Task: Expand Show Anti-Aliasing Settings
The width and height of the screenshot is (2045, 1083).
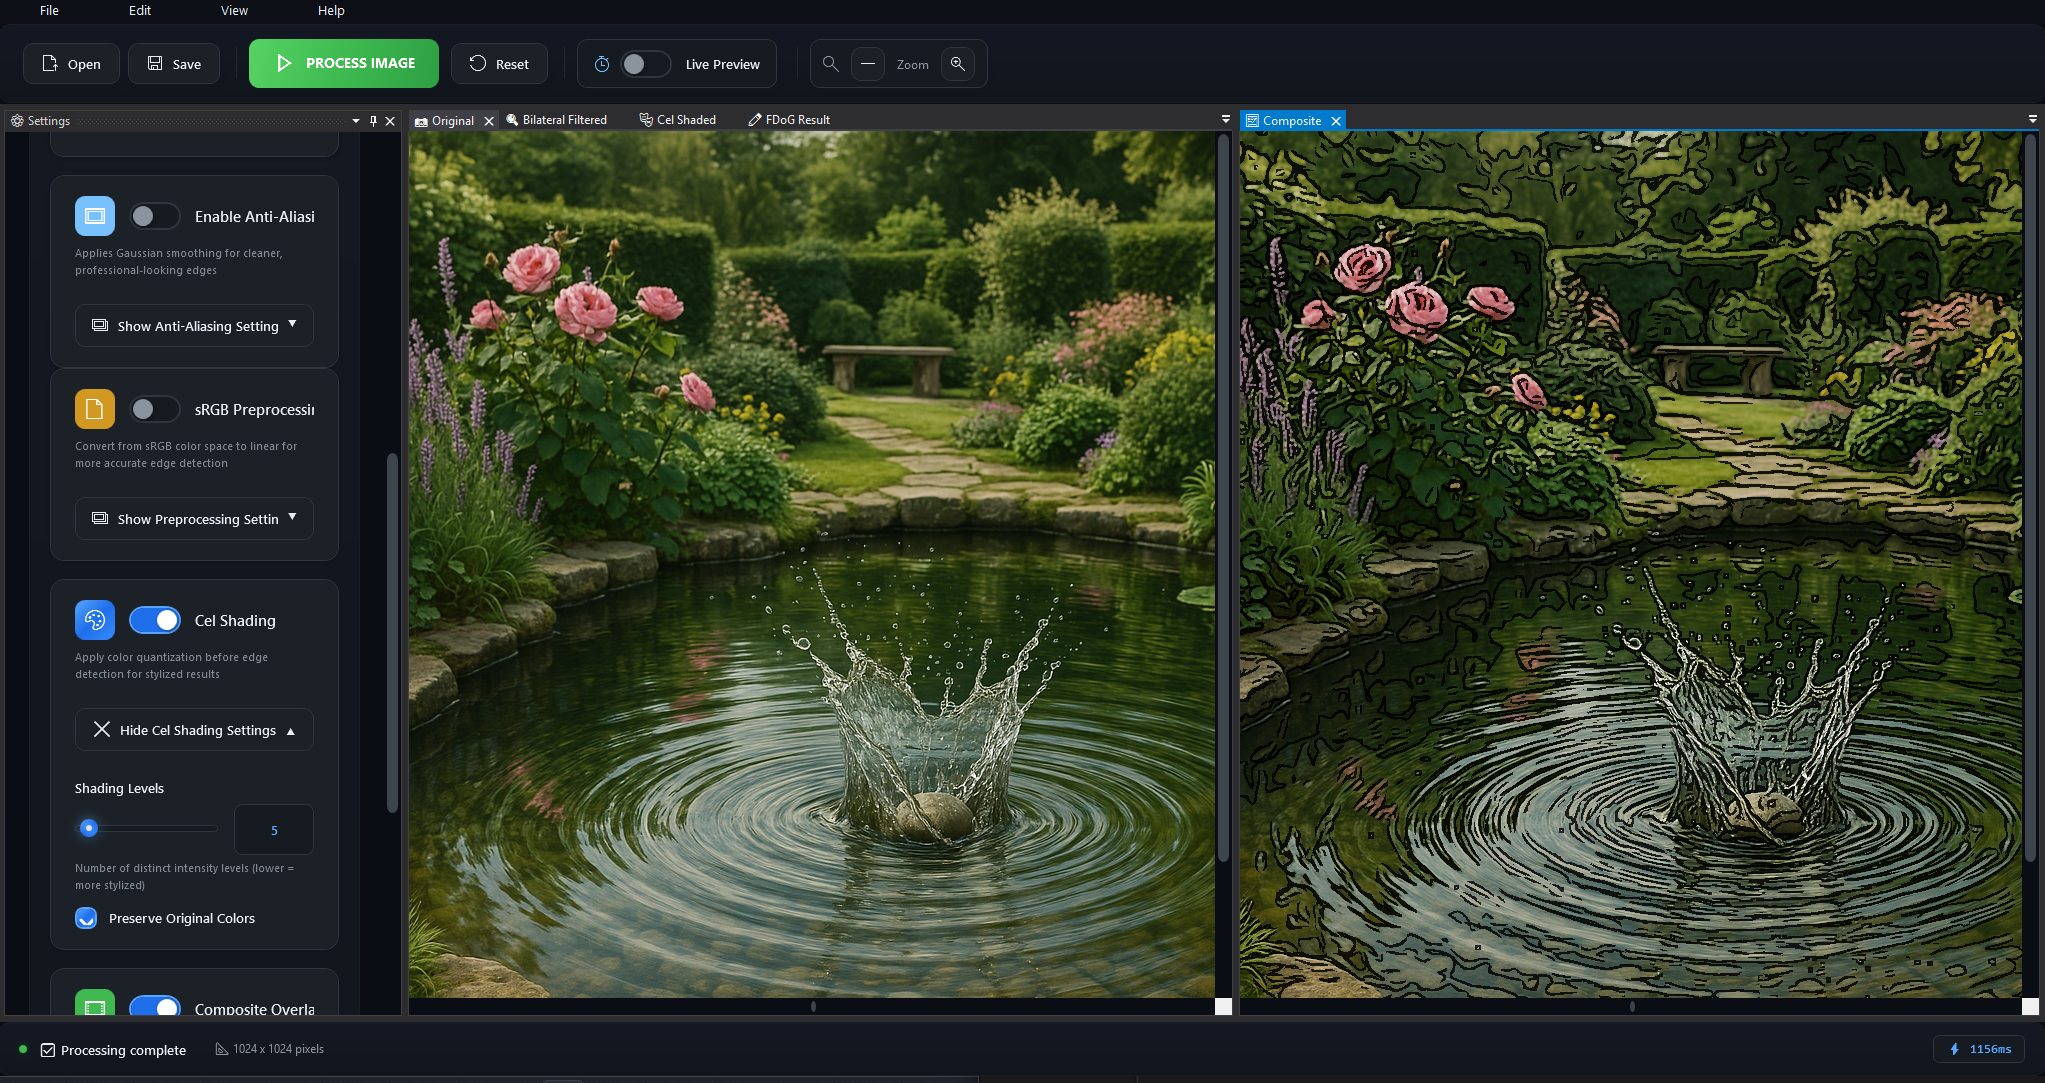Action: pos(195,326)
